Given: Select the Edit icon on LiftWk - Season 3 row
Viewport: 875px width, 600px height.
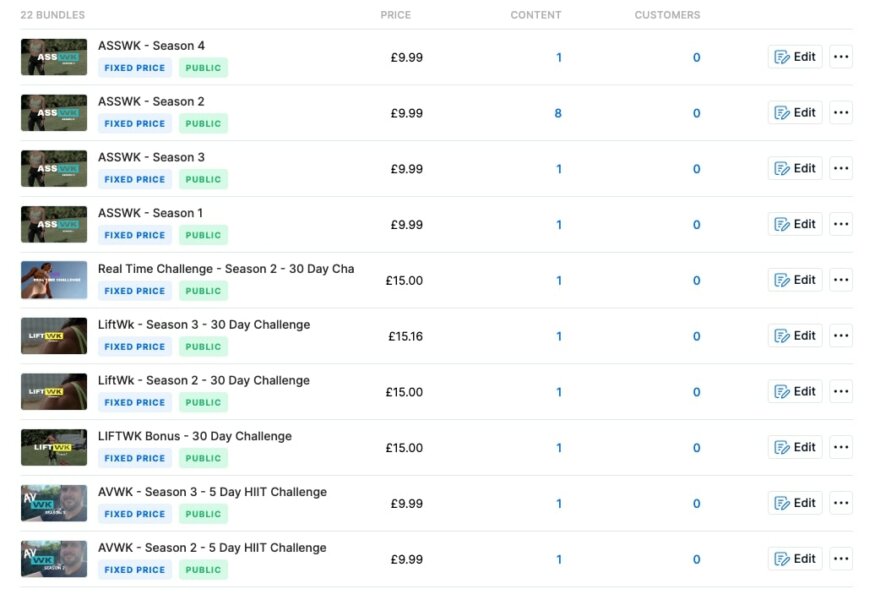Looking at the screenshot, I should [x=783, y=335].
